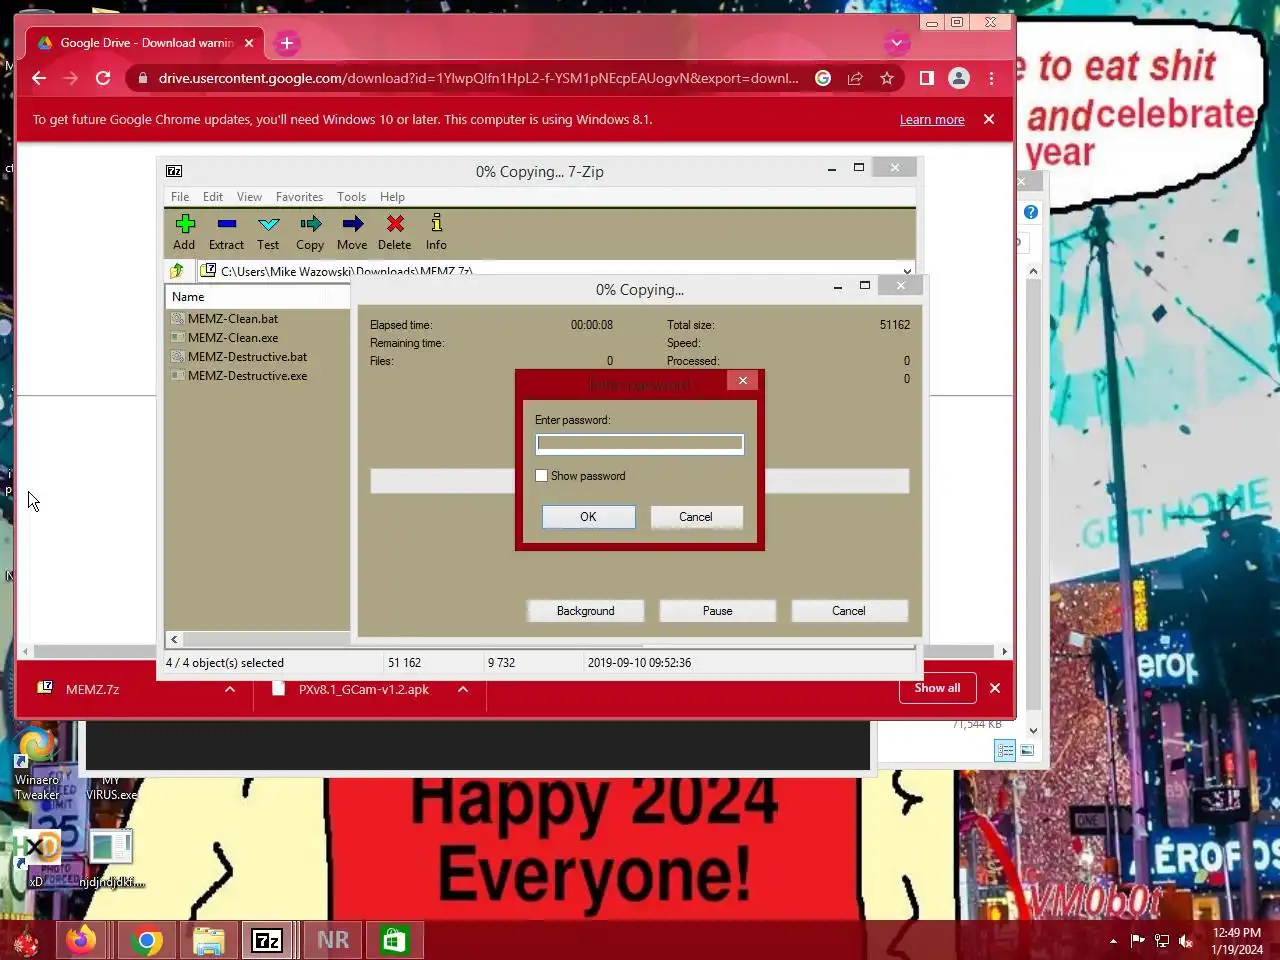Click the Add toolbar icon in 7-Zip
The height and width of the screenshot is (960, 1280).
coord(184,232)
